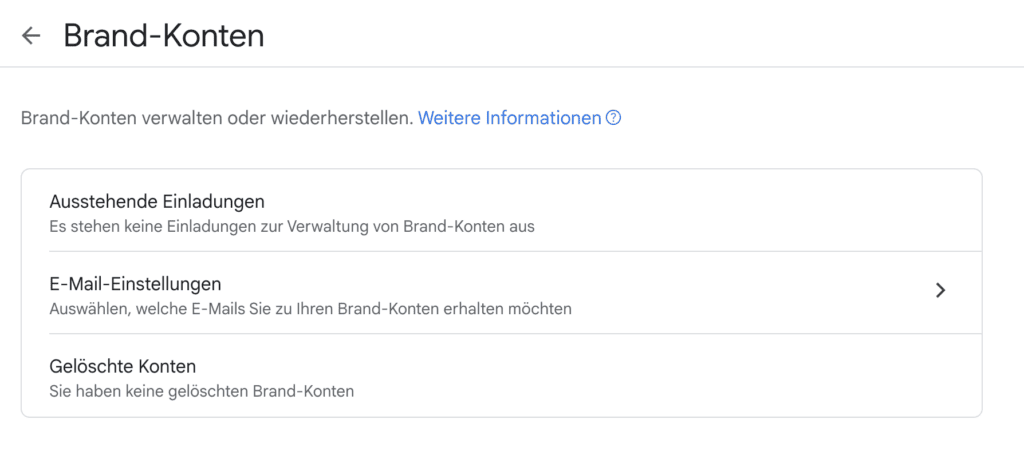Screen dimensions: 1024x451
Task: Click the subtitle "Es stehen keine Einladungen"
Action: (291, 226)
